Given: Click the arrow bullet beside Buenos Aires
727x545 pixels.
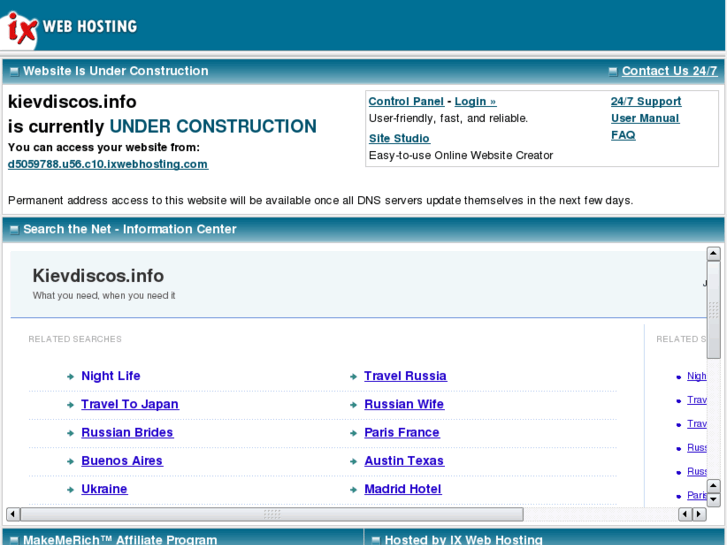Looking at the screenshot, I should tap(70, 462).
